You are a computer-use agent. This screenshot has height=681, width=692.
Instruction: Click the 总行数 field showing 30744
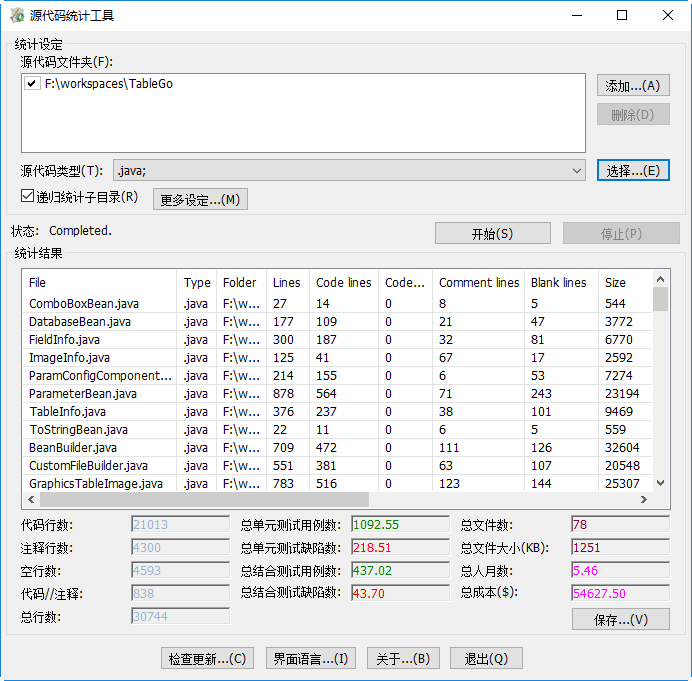click(181, 616)
